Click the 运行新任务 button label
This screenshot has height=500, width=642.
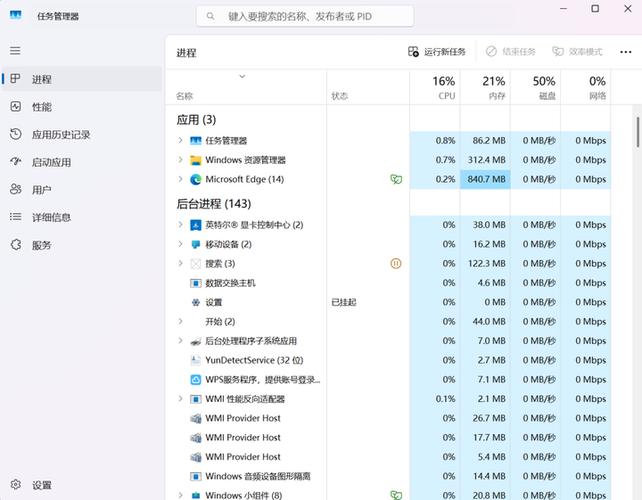pos(445,52)
